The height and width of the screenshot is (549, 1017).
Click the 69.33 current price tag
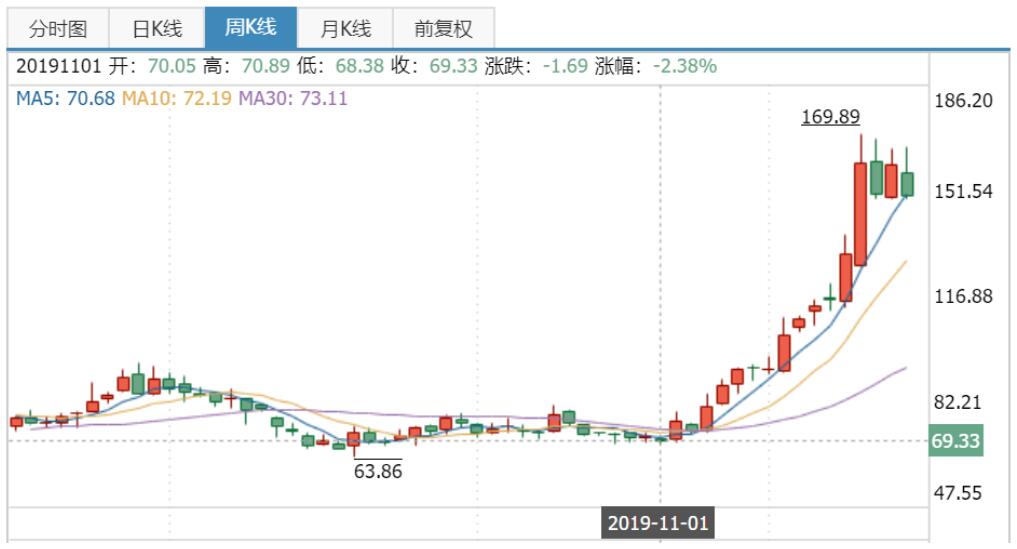[x=956, y=441]
